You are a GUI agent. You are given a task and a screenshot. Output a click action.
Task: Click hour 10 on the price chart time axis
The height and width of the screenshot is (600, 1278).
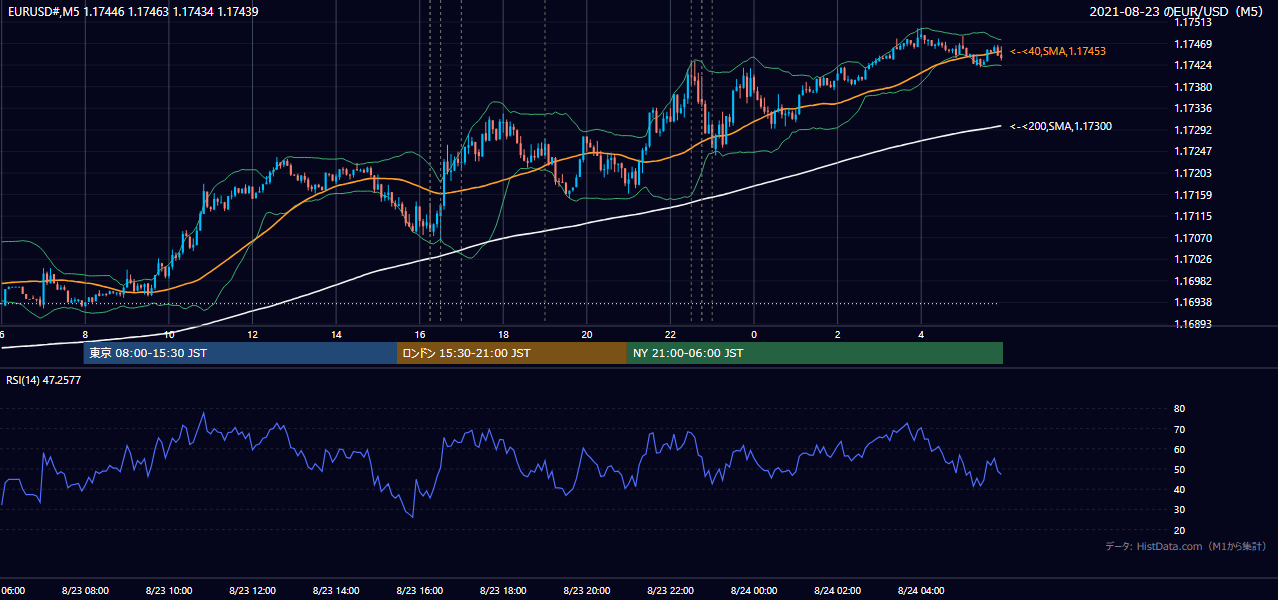[x=169, y=335]
